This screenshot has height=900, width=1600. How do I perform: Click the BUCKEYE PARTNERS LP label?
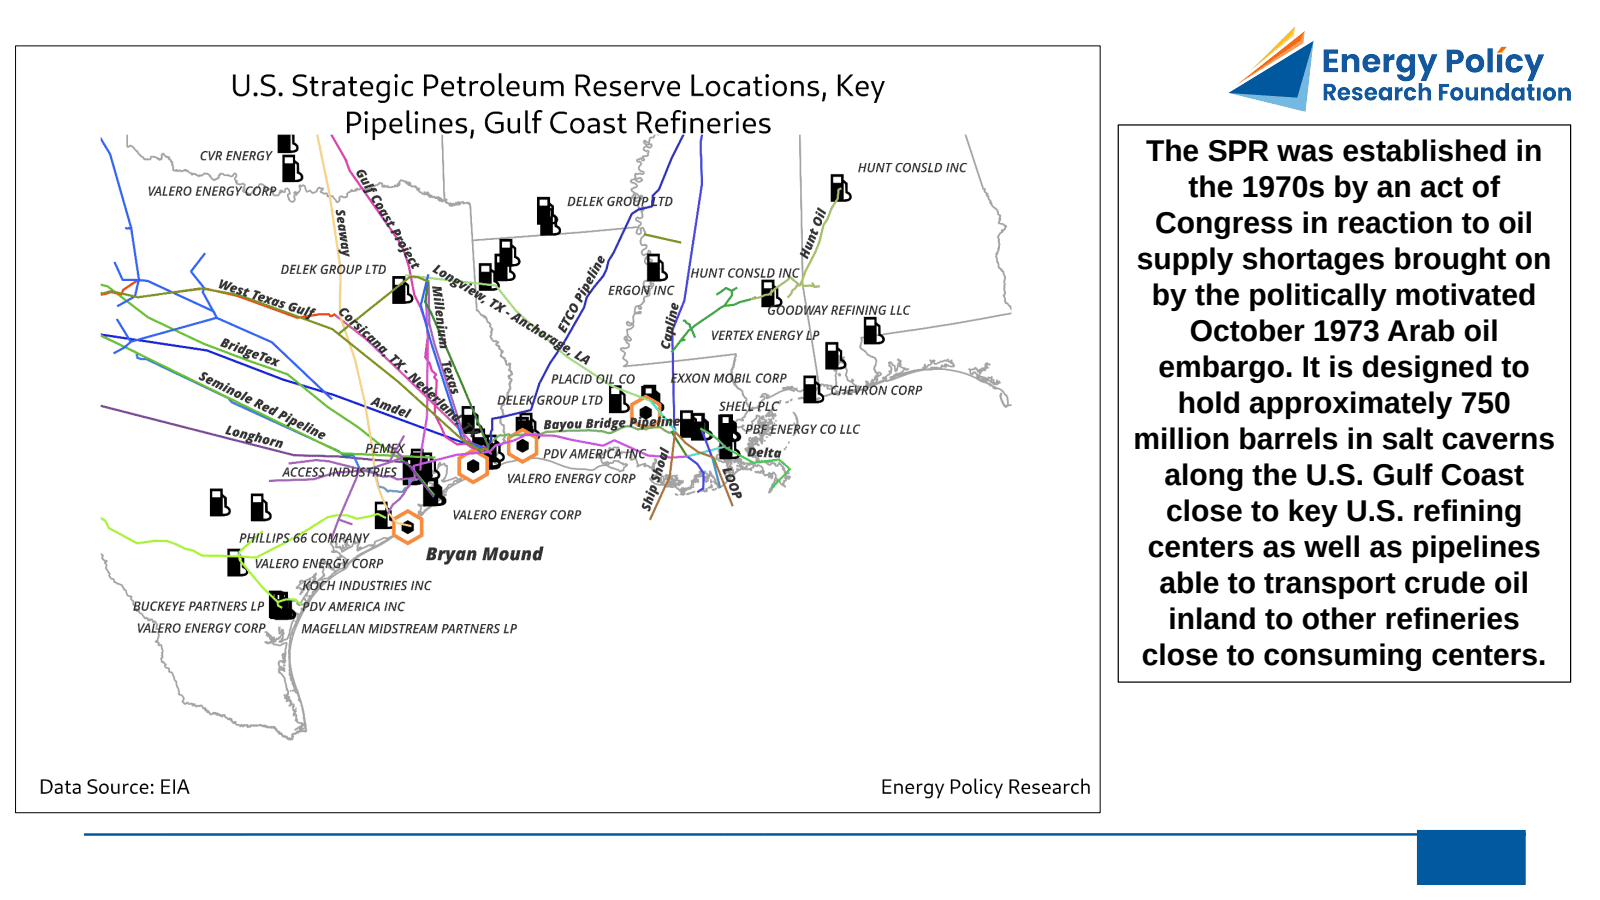tap(199, 606)
